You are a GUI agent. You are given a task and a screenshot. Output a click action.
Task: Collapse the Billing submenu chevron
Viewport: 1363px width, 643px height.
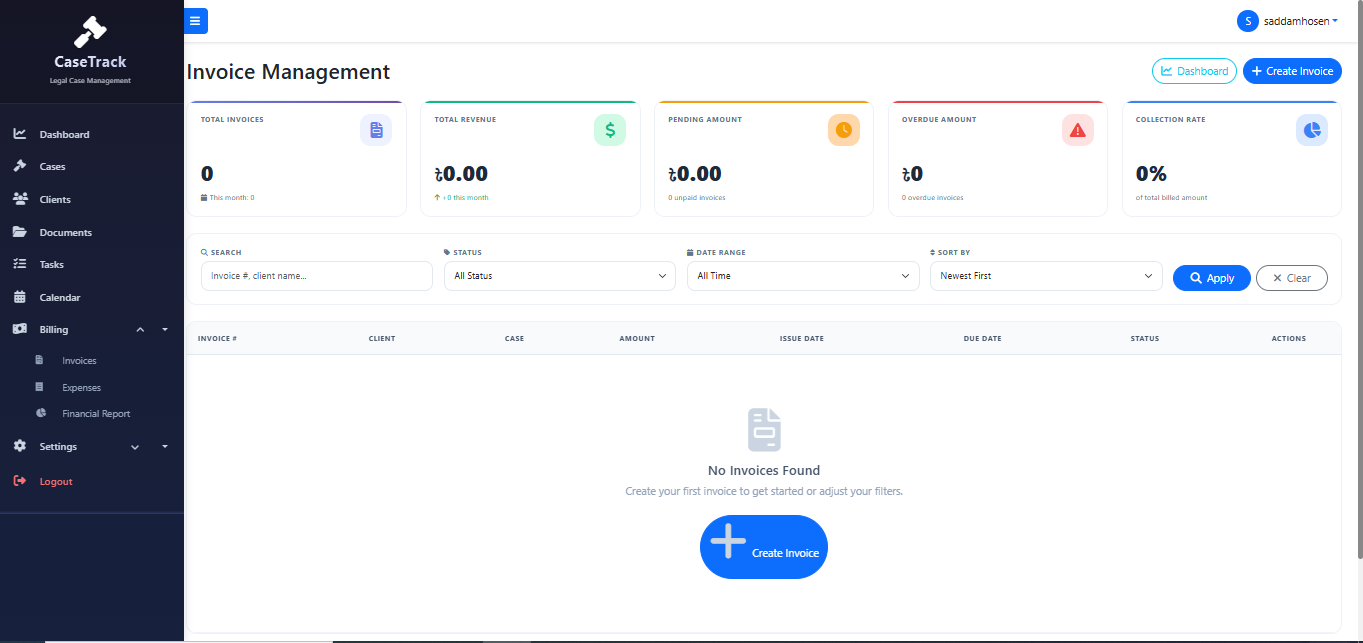point(140,330)
